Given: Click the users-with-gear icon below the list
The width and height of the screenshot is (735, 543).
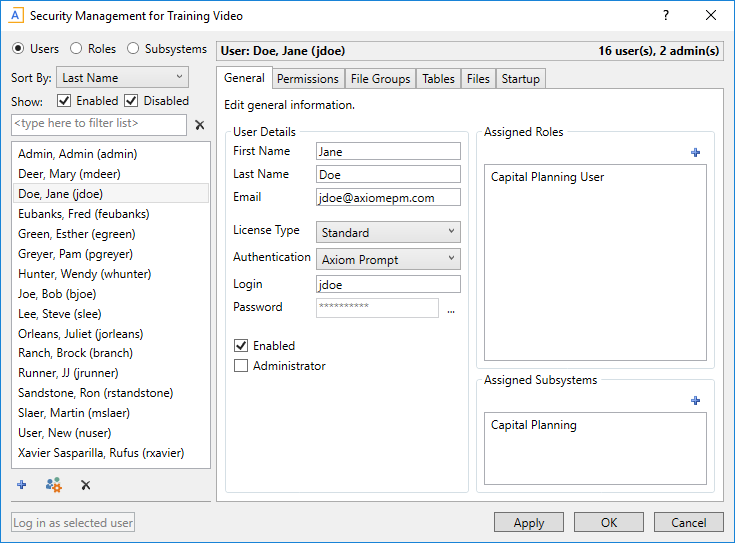Looking at the screenshot, I should pyautogui.click(x=53, y=485).
